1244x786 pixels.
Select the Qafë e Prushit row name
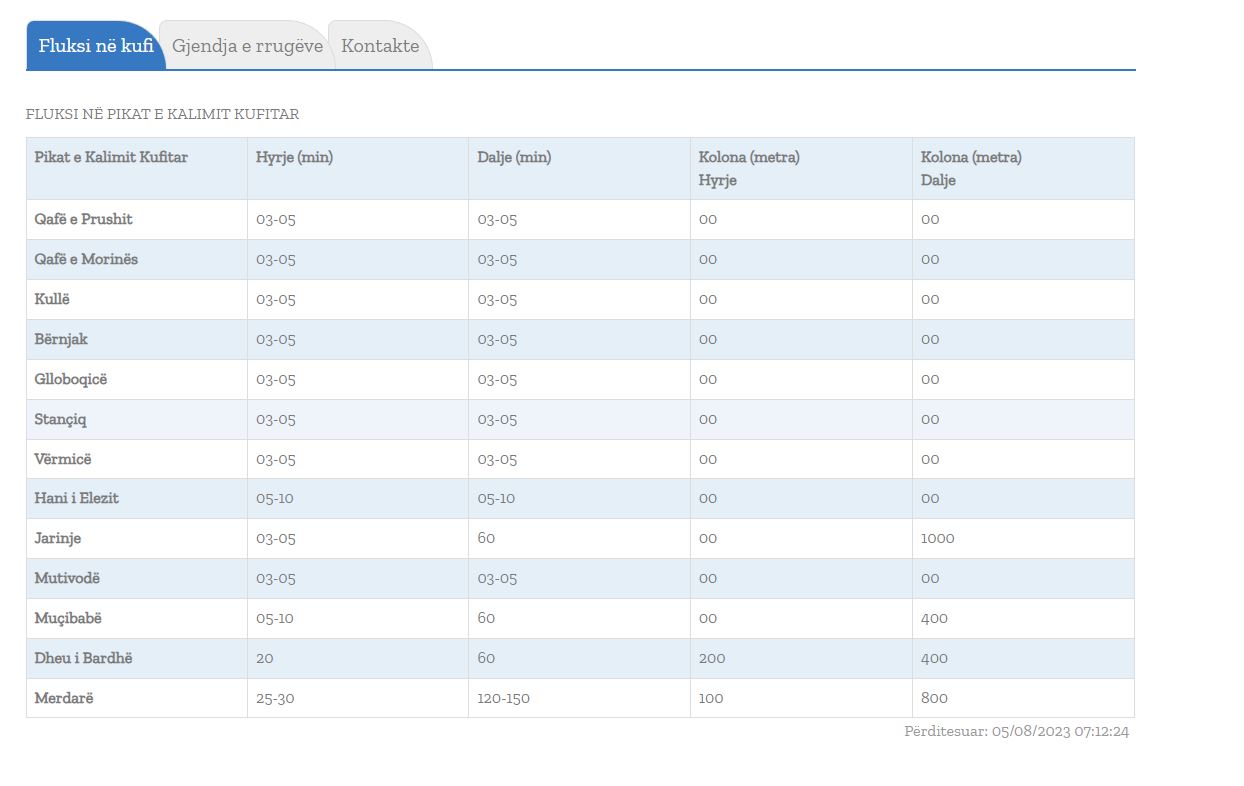pyautogui.click(x=83, y=219)
